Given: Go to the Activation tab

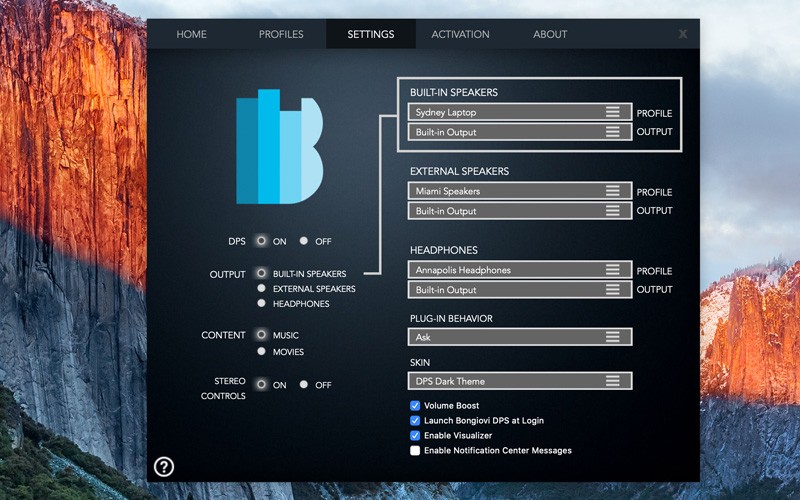Looking at the screenshot, I should [460, 34].
